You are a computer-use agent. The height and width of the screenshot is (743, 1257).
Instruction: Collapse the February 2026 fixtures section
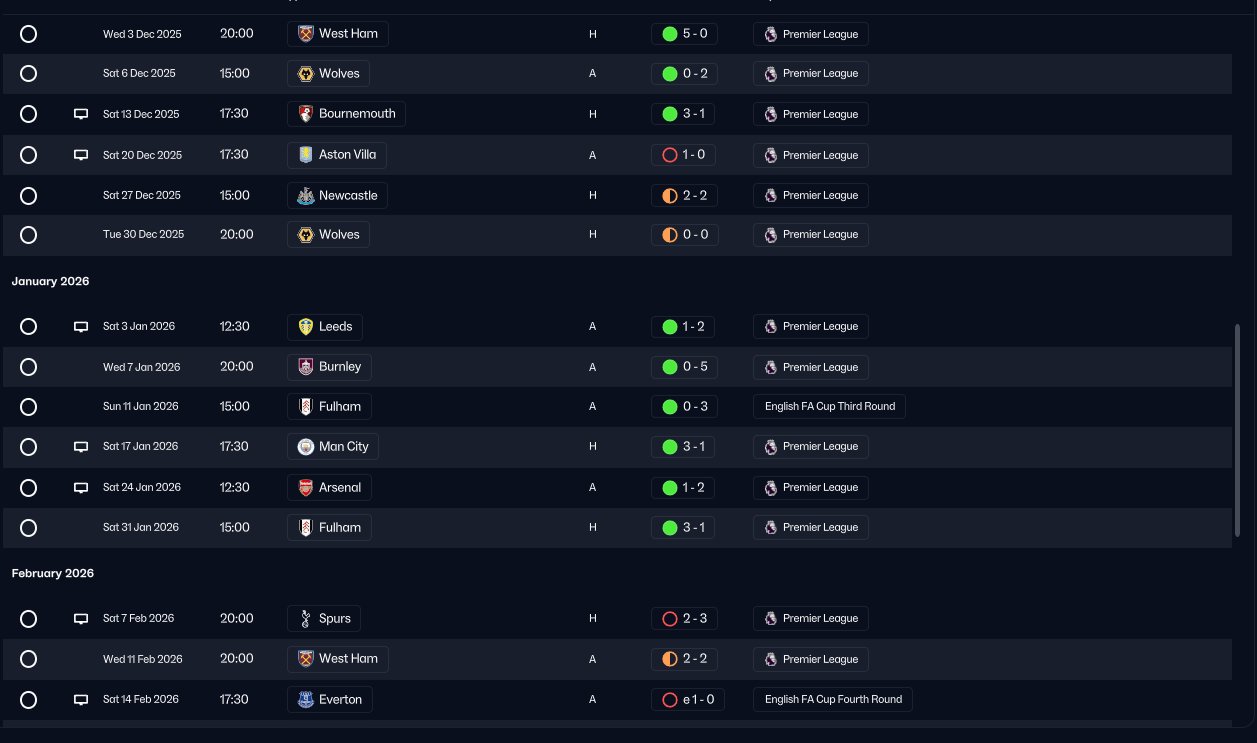52,573
